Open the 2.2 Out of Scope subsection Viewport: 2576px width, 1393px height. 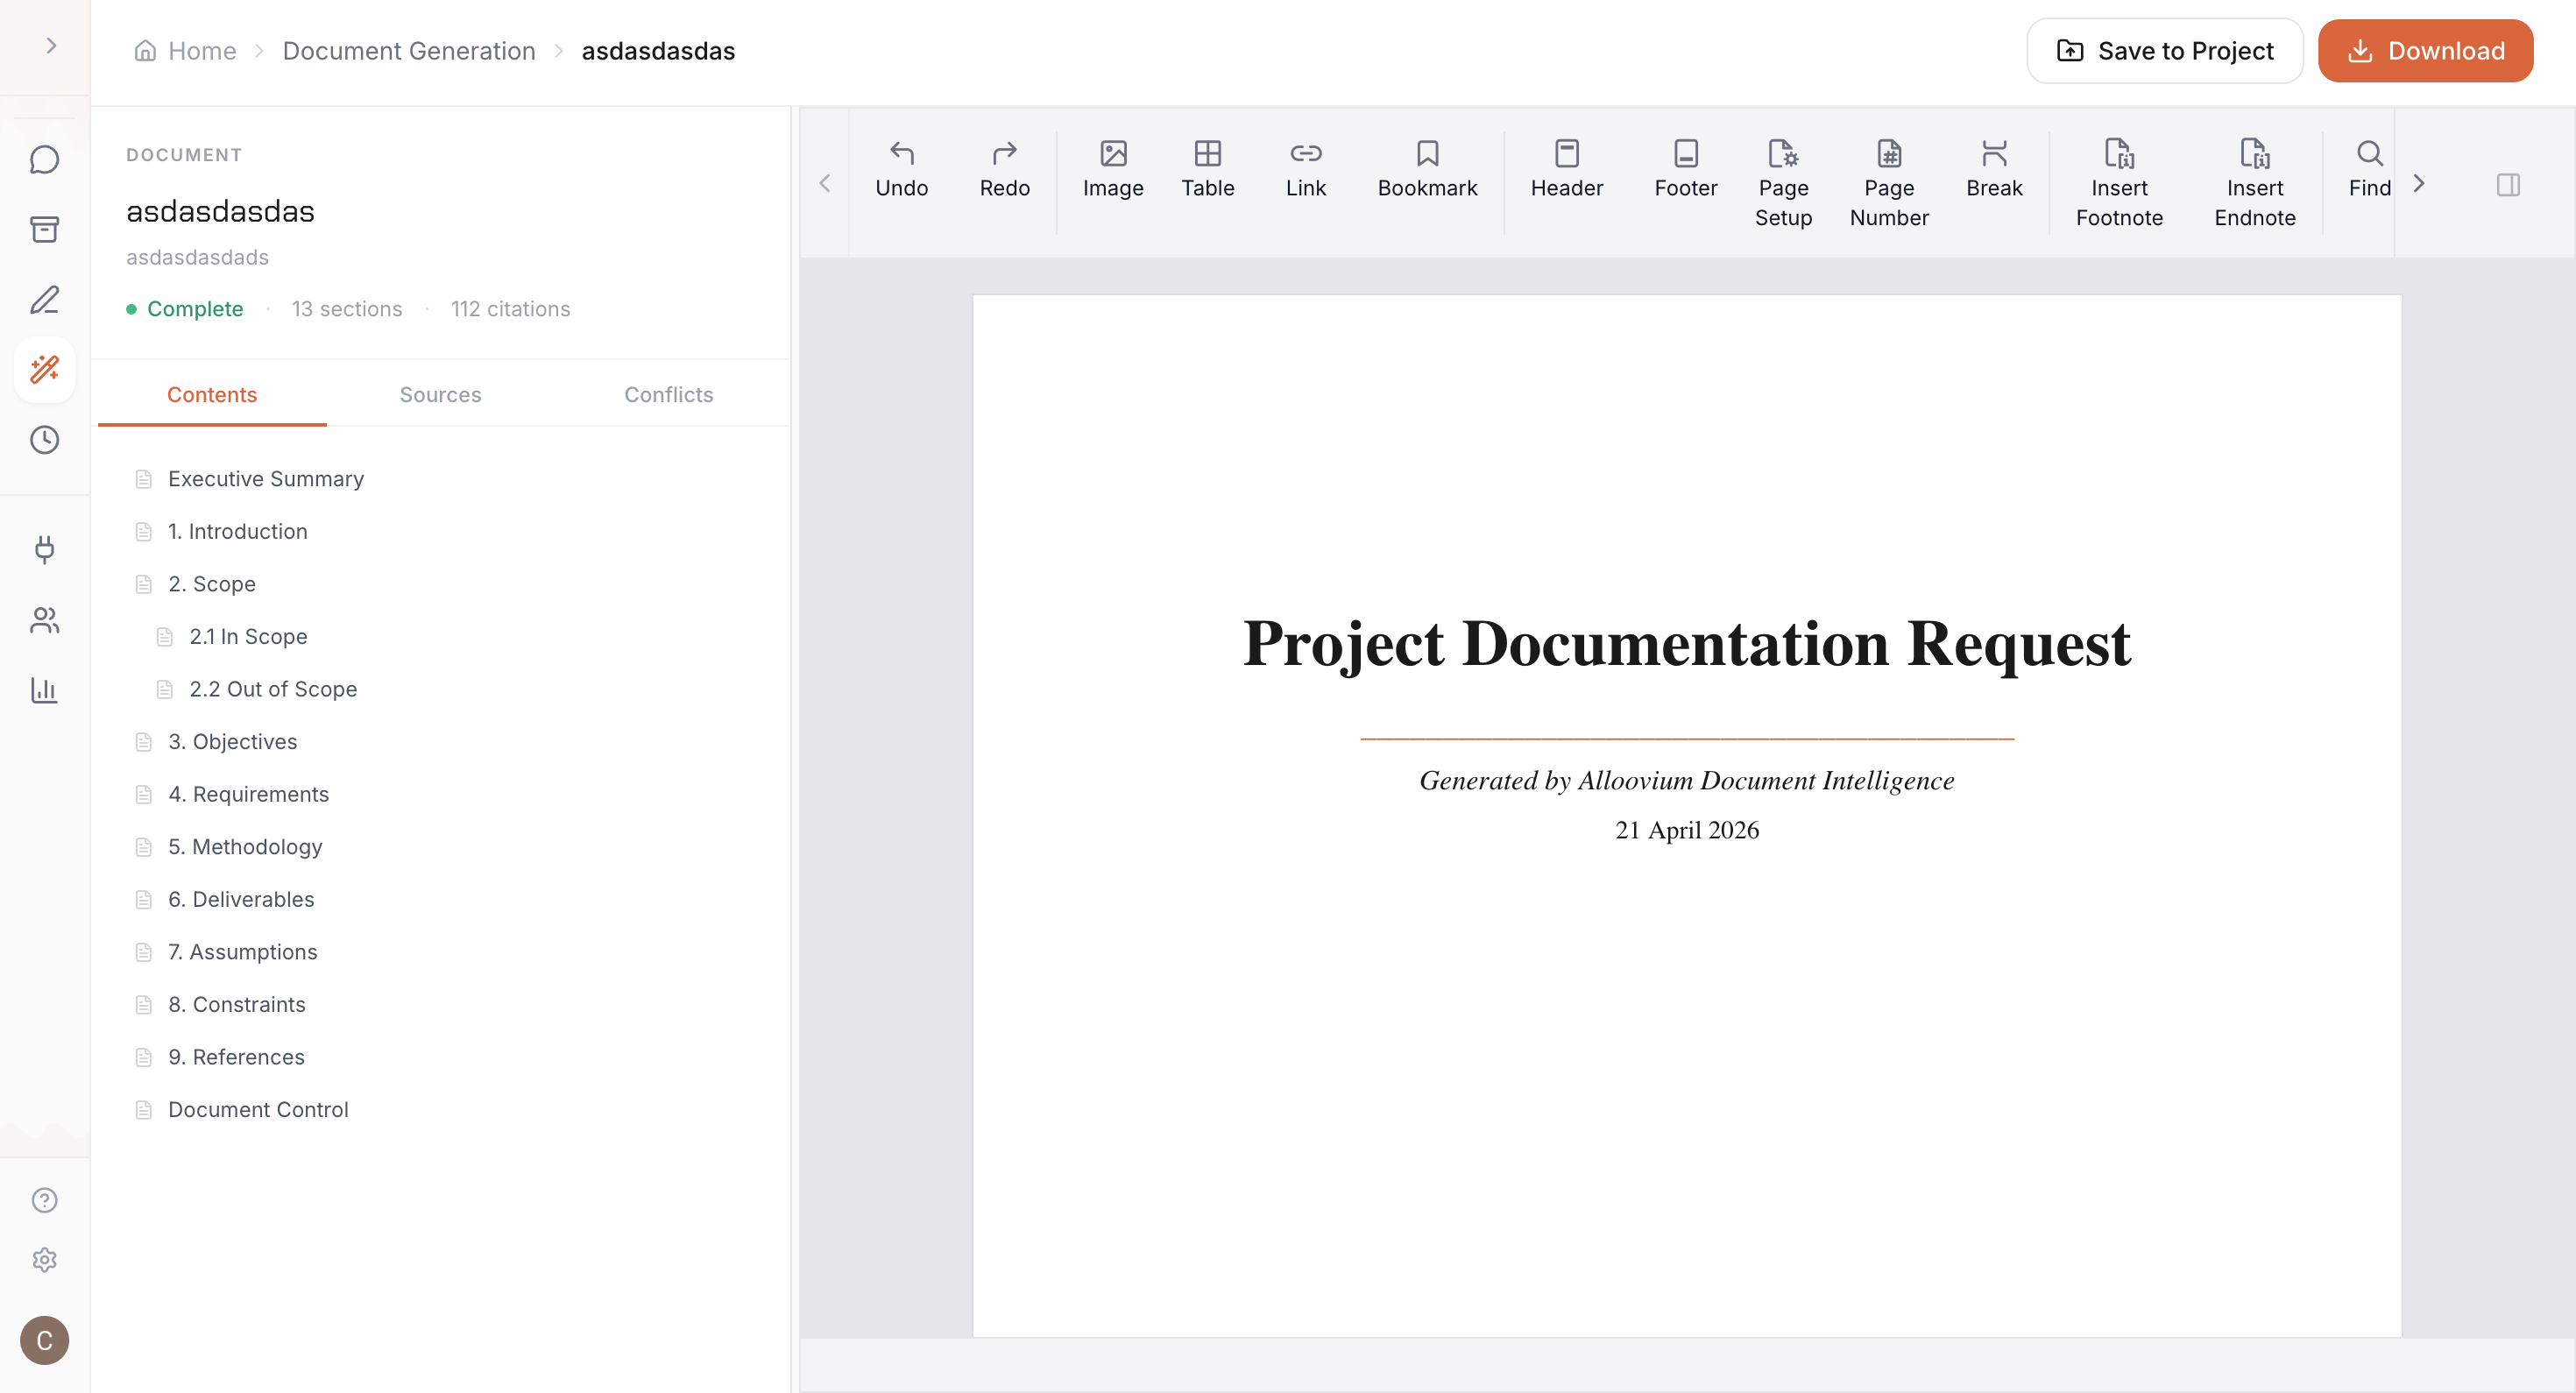[273, 689]
